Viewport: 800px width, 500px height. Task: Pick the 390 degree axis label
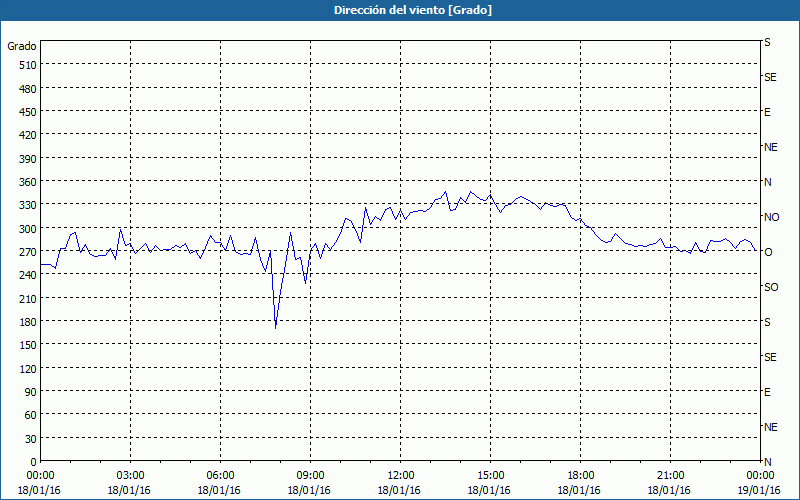coord(29,159)
